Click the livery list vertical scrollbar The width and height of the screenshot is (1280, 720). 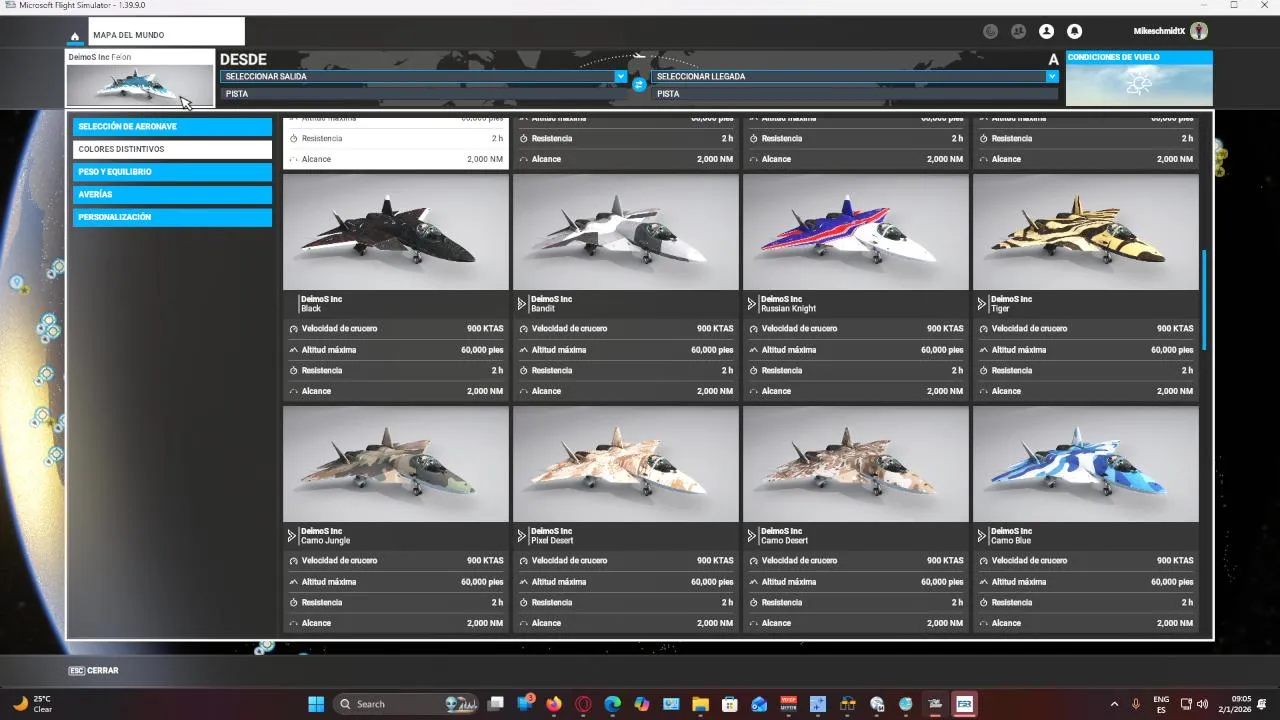tap(1204, 299)
